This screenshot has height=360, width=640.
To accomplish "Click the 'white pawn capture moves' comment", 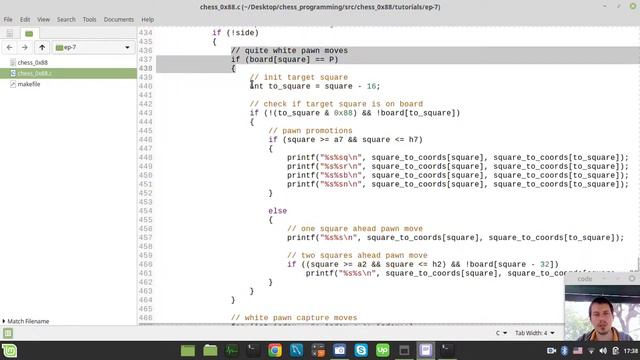I will click(x=294, y=318).
